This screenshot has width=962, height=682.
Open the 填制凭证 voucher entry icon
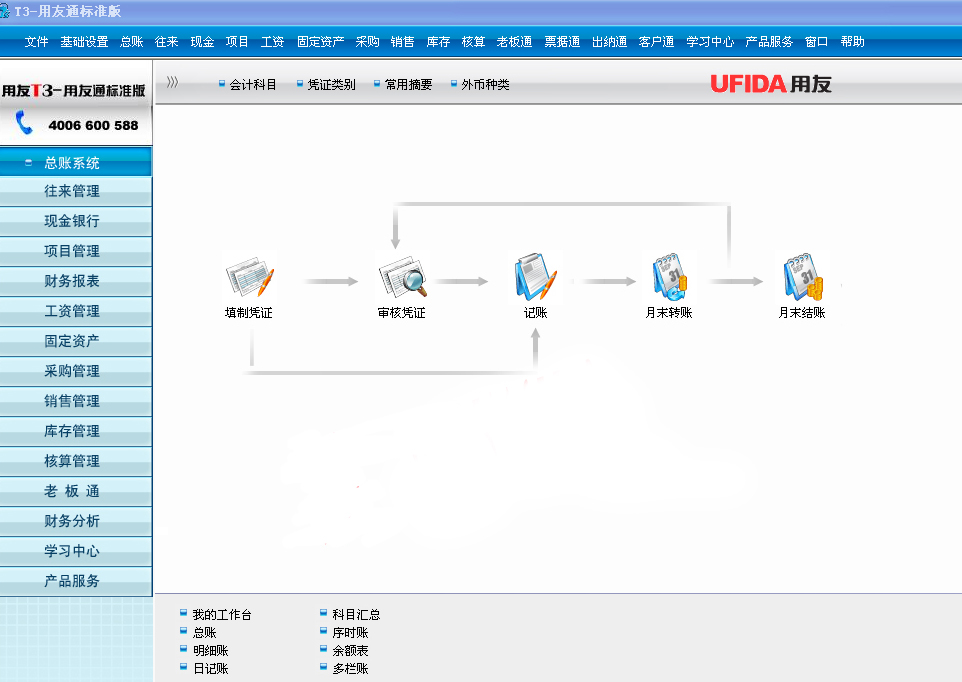(x=249, y=278)
